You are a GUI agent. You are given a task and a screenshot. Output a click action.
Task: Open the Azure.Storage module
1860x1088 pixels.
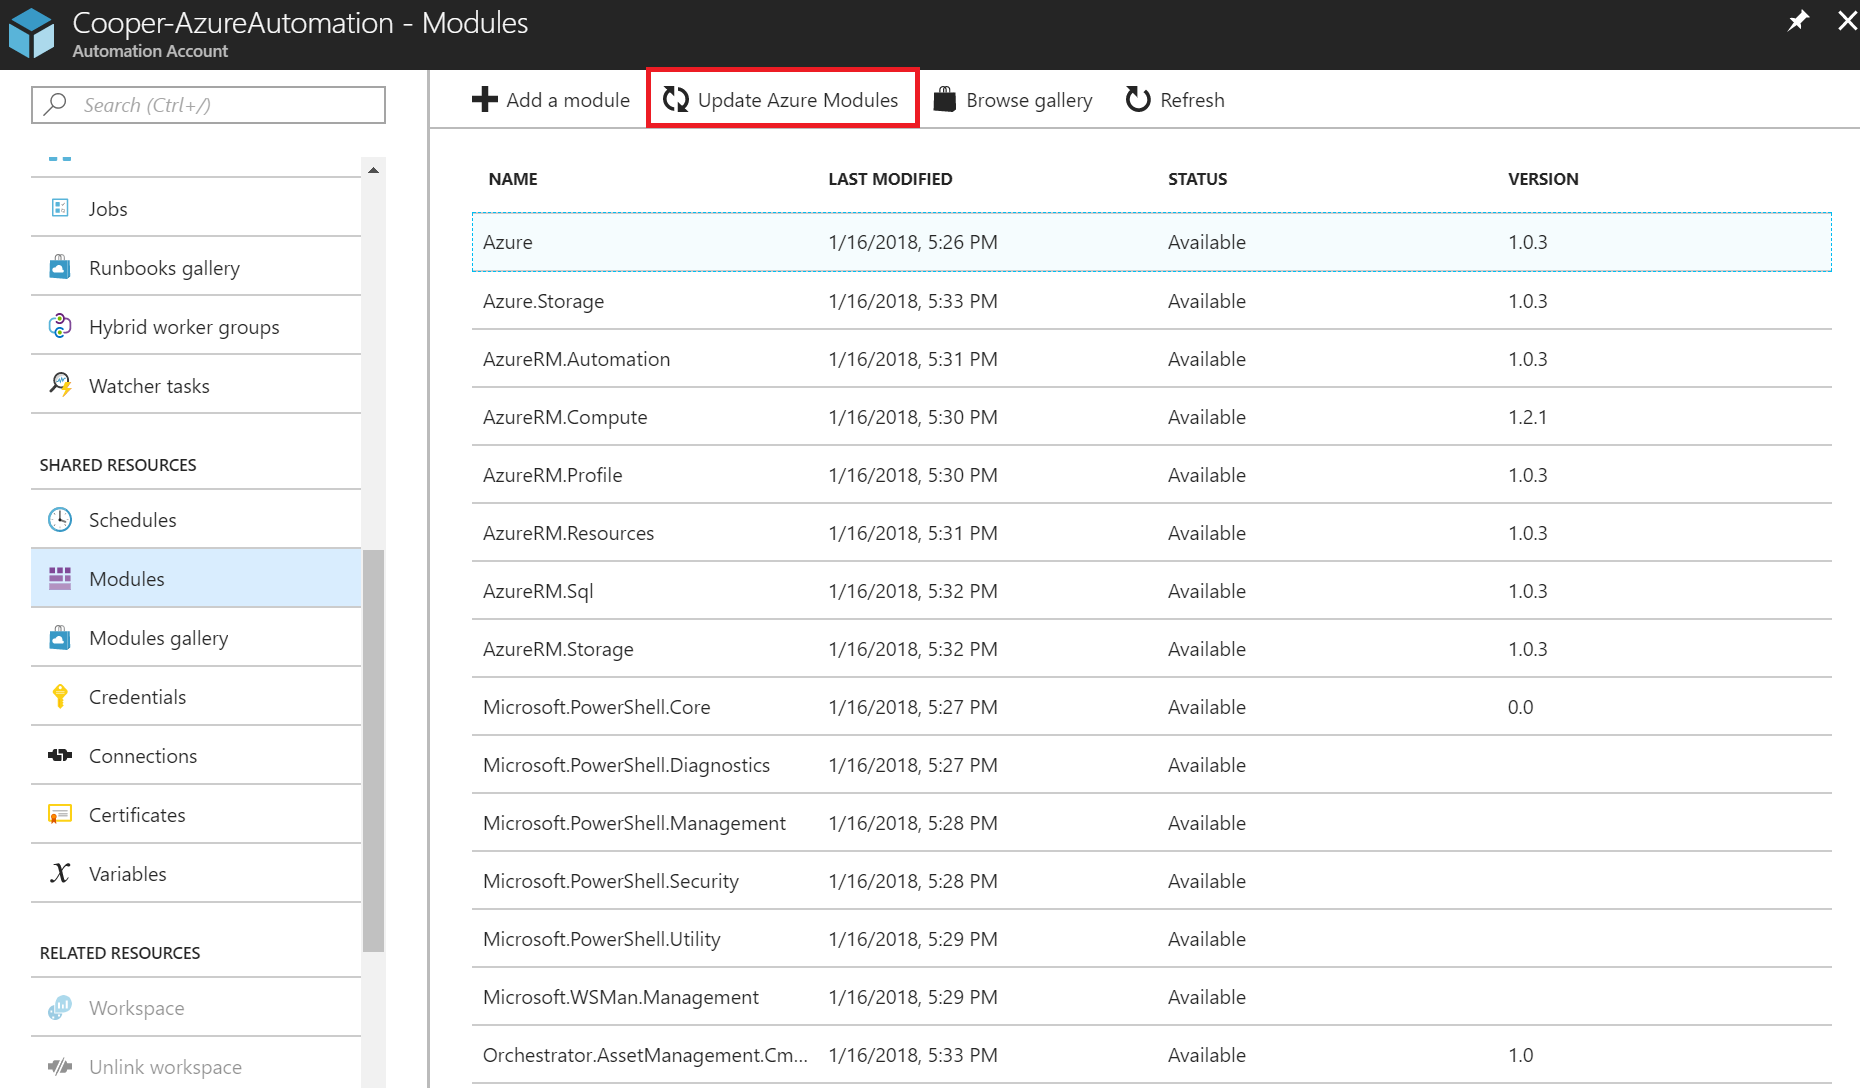[x=1152, y=300]
